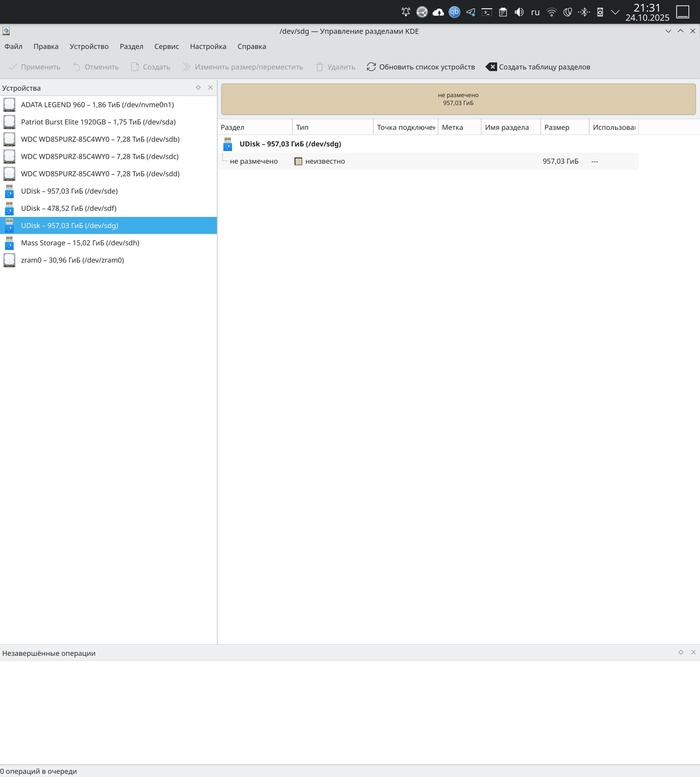Open the ru keyboard layout switcher
This screenshot has width=700, height=777.
point(535,12)
